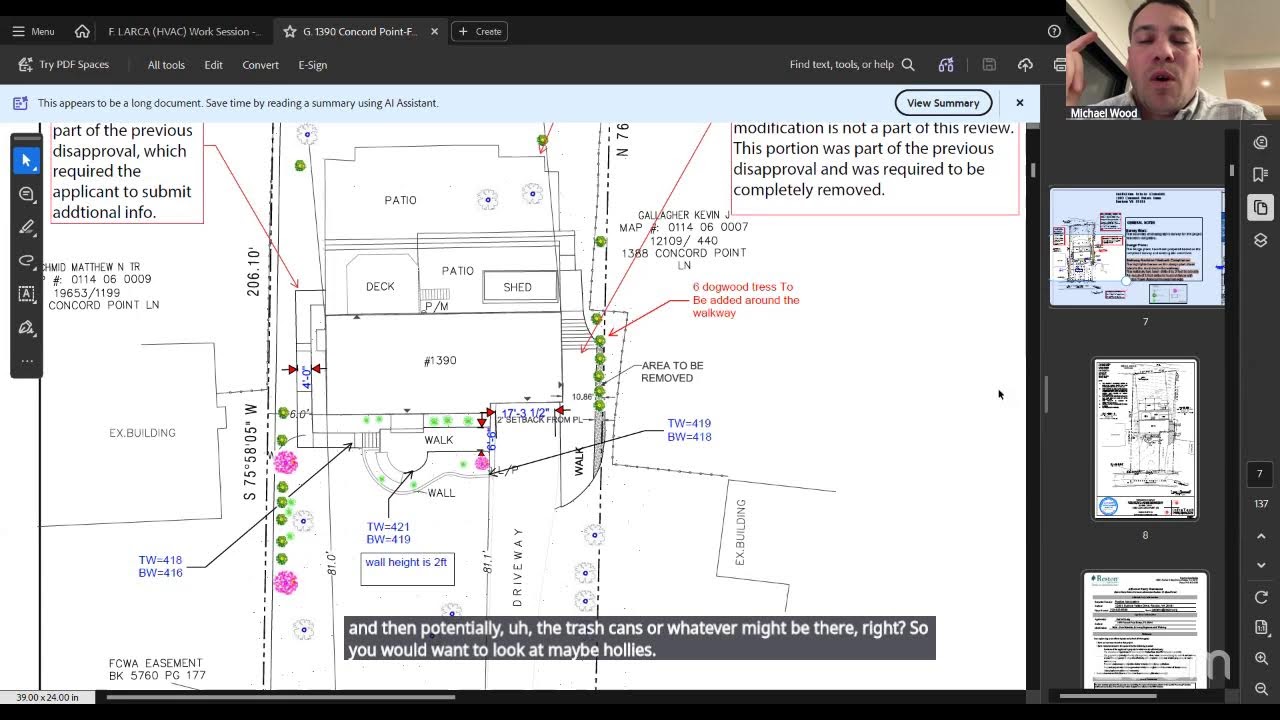Select page 8 thumbnail

coord(1145,439)
